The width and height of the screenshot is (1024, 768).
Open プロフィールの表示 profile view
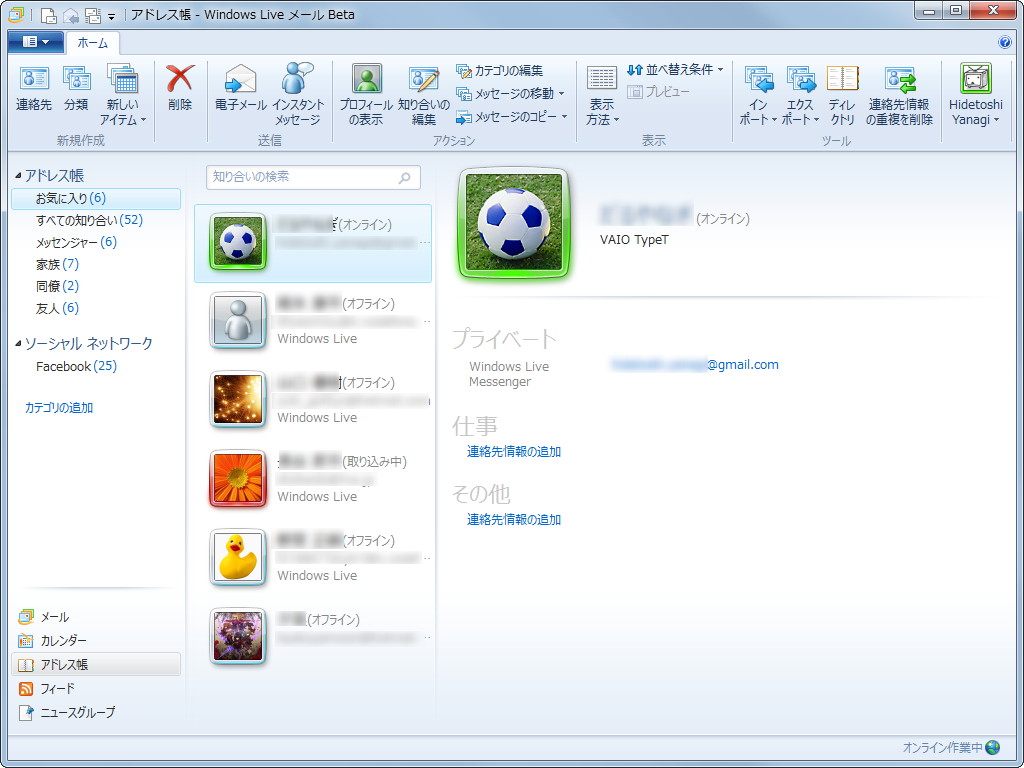[366, 95]
